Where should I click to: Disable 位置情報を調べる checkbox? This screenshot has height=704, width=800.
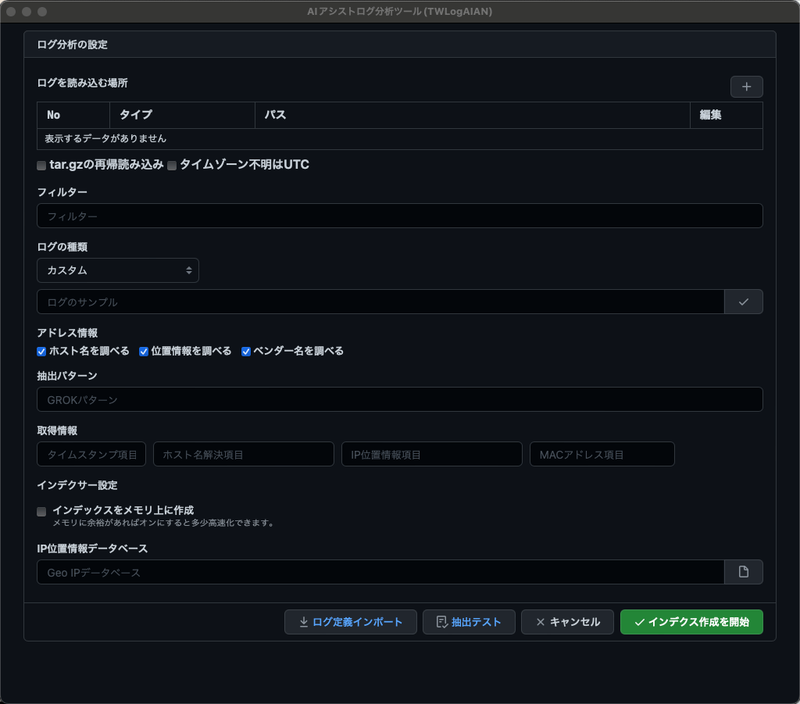click(x=144, y=351)
